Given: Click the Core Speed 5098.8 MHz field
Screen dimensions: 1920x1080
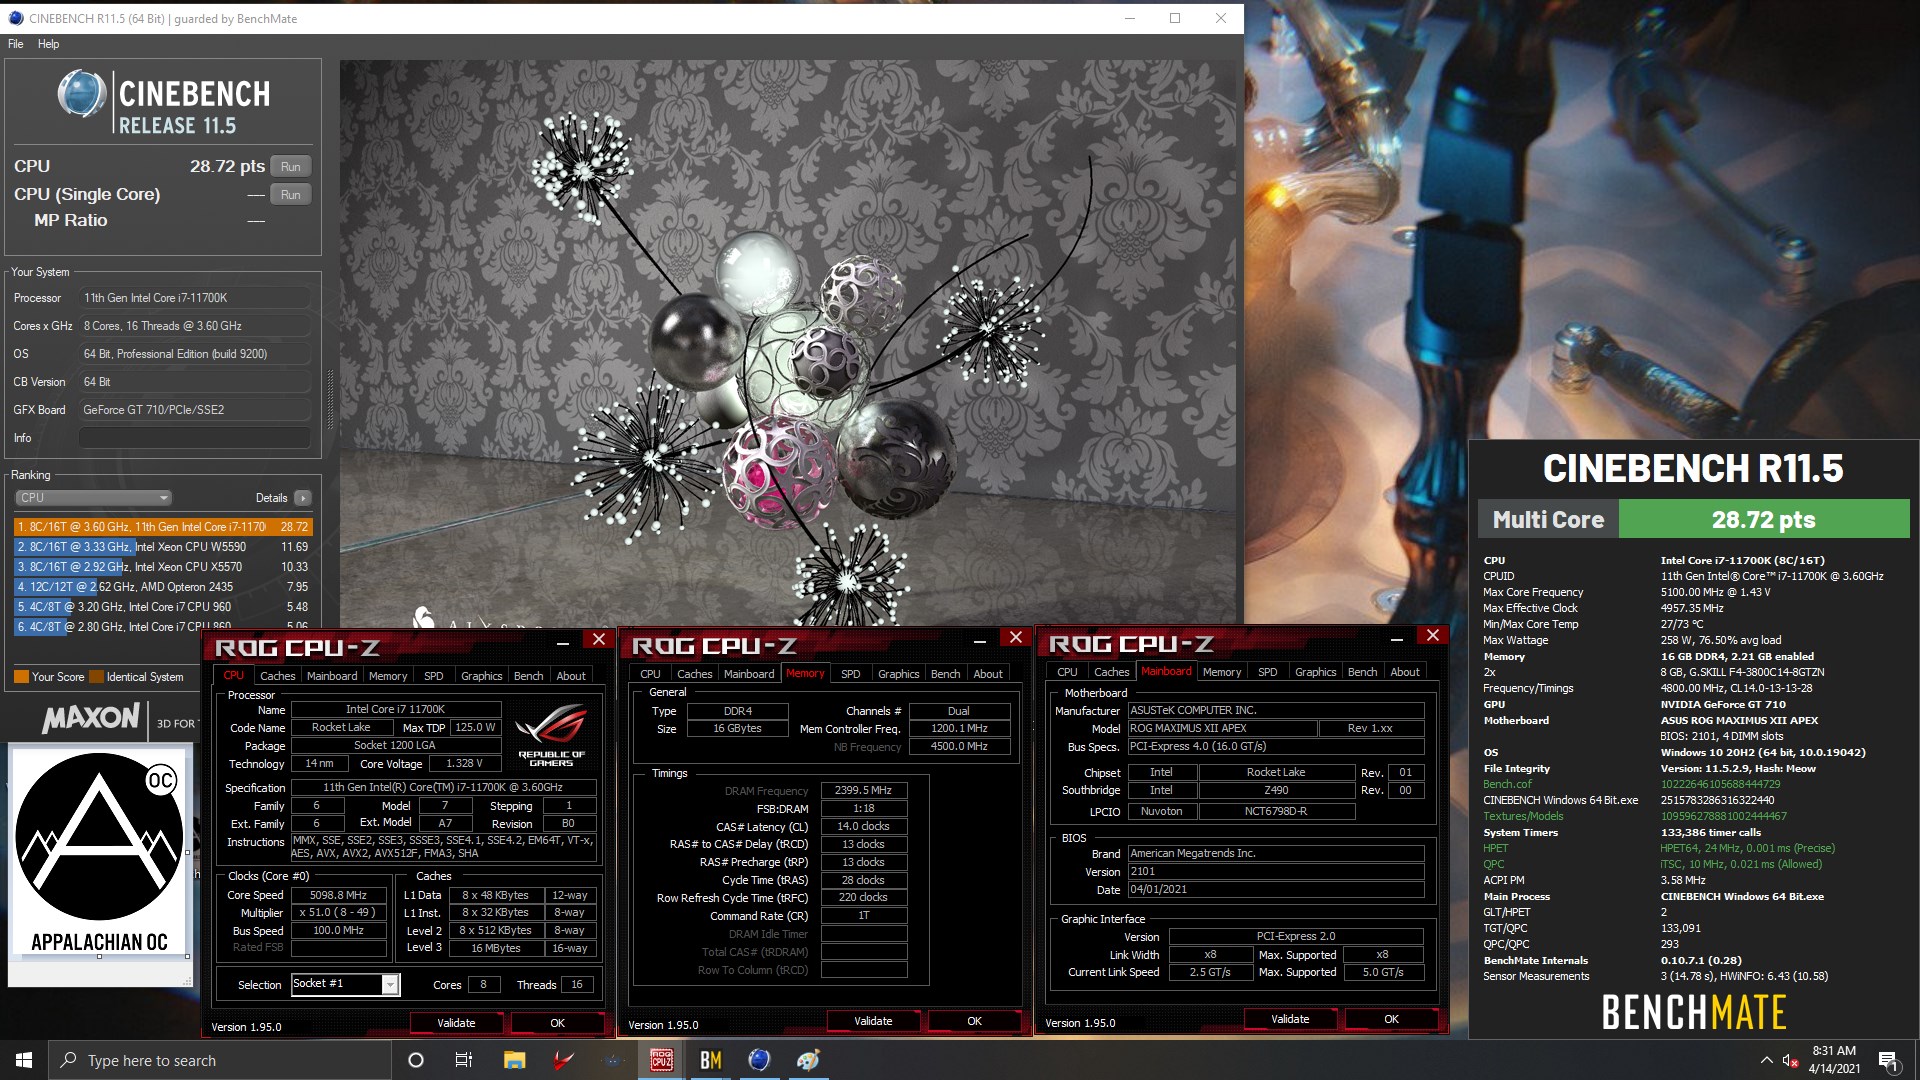Looking at the screenshot, I should tap(338, 896).
